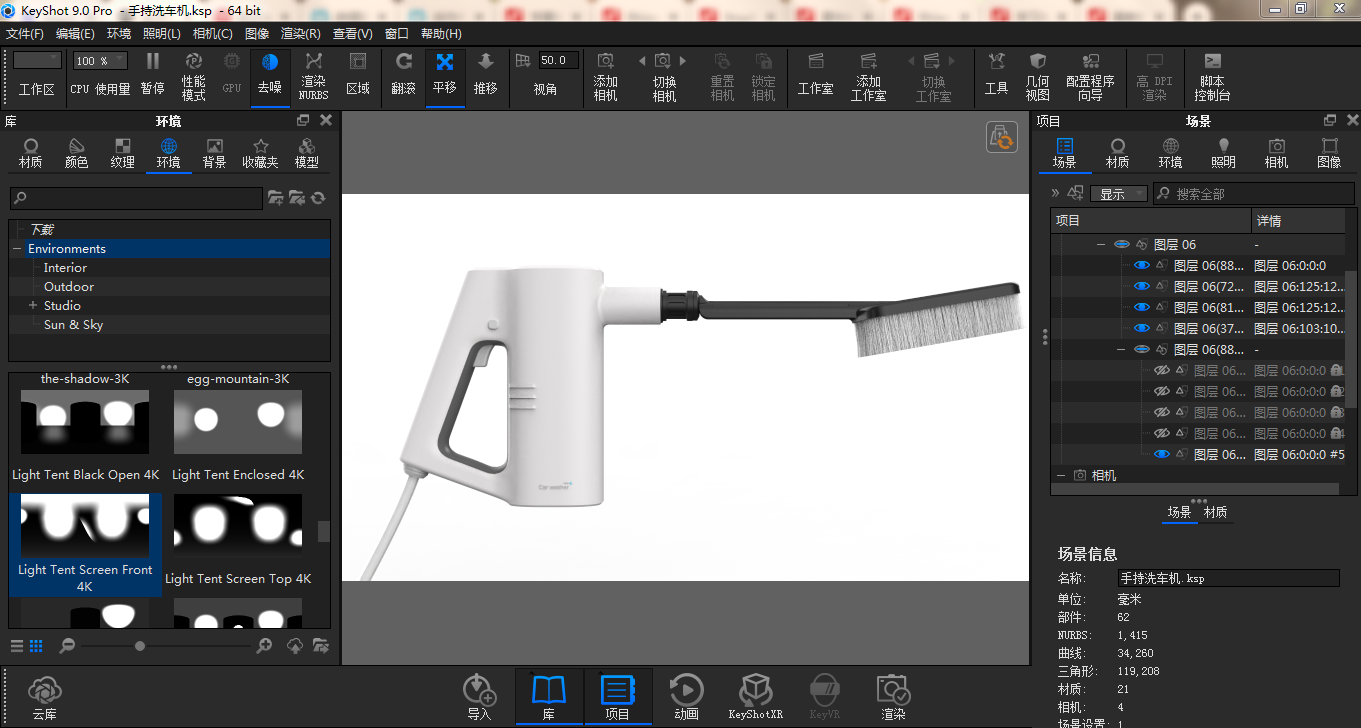The image size is (1361, 728).
Task: Switch to library 收藏夹 favorites tab
Action: (260, 154)
